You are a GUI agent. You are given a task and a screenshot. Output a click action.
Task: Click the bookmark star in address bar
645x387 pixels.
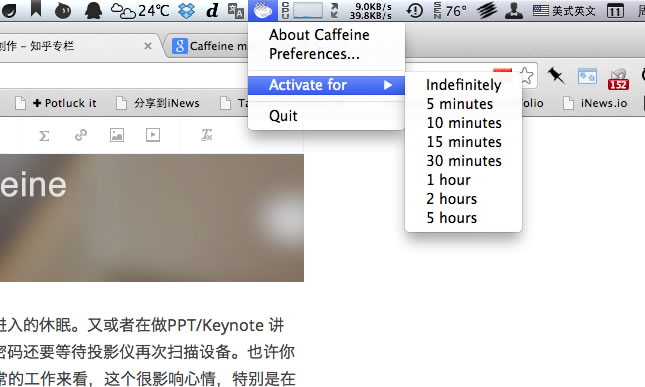click(526, 75)
